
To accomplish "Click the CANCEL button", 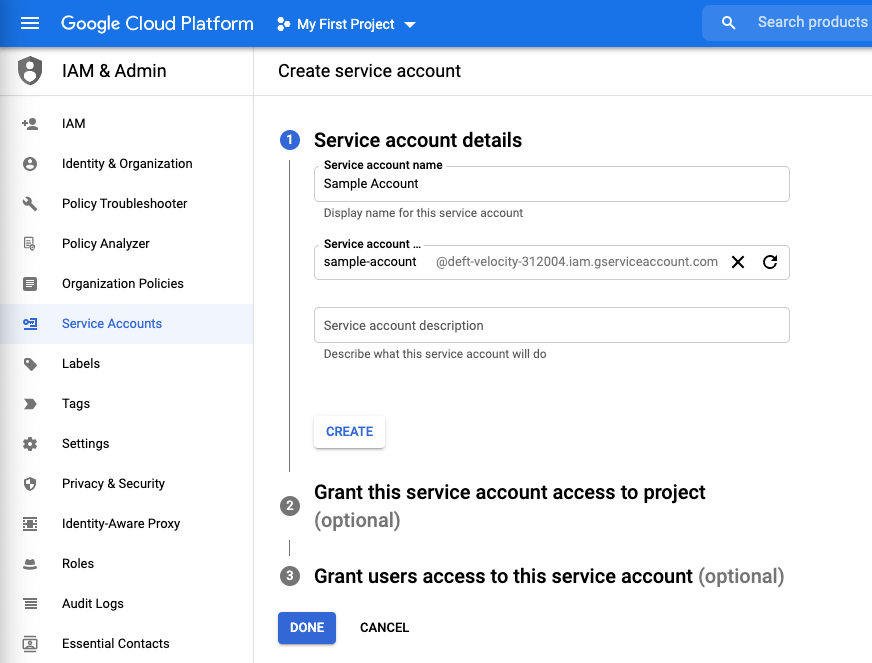I will (384, 628).
